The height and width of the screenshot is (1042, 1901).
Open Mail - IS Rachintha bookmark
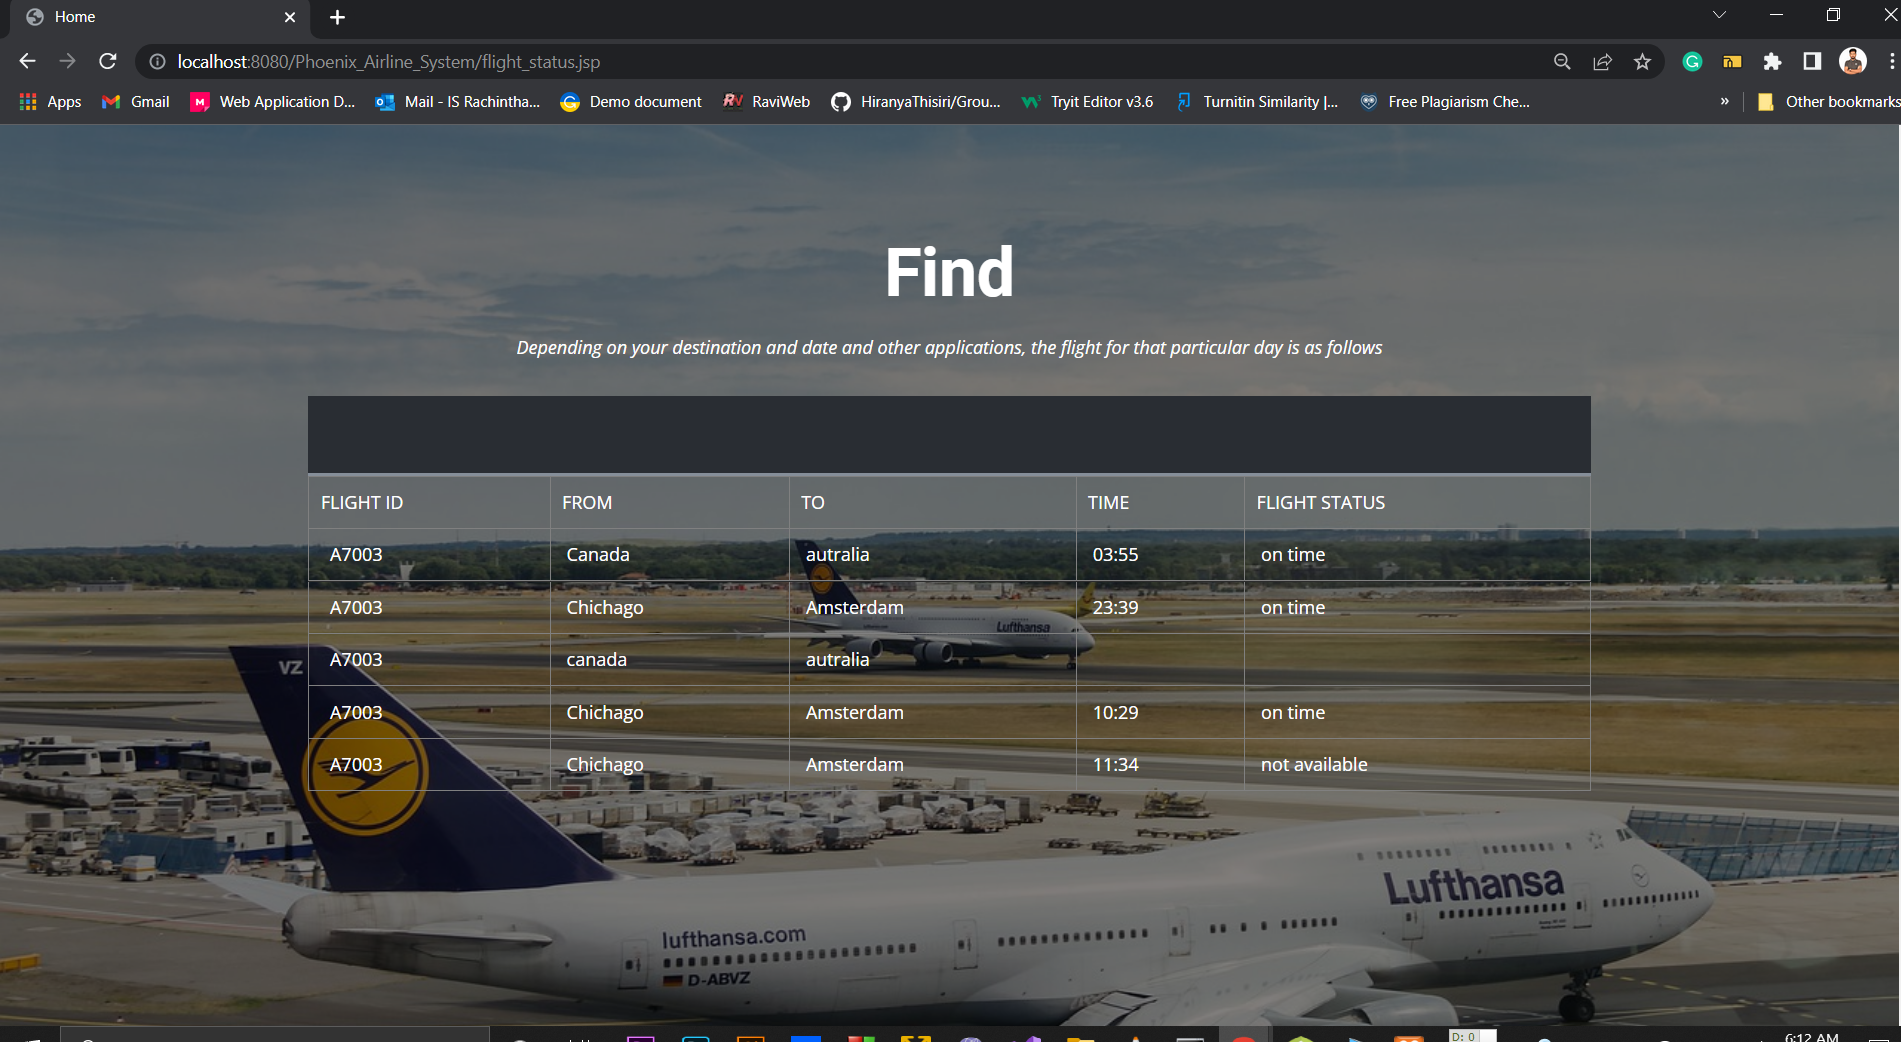pos(457,101)
